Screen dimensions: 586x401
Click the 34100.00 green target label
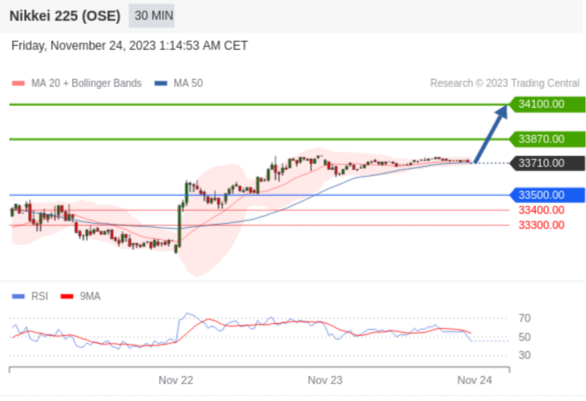pyautogui.click(x=547, y=104)
